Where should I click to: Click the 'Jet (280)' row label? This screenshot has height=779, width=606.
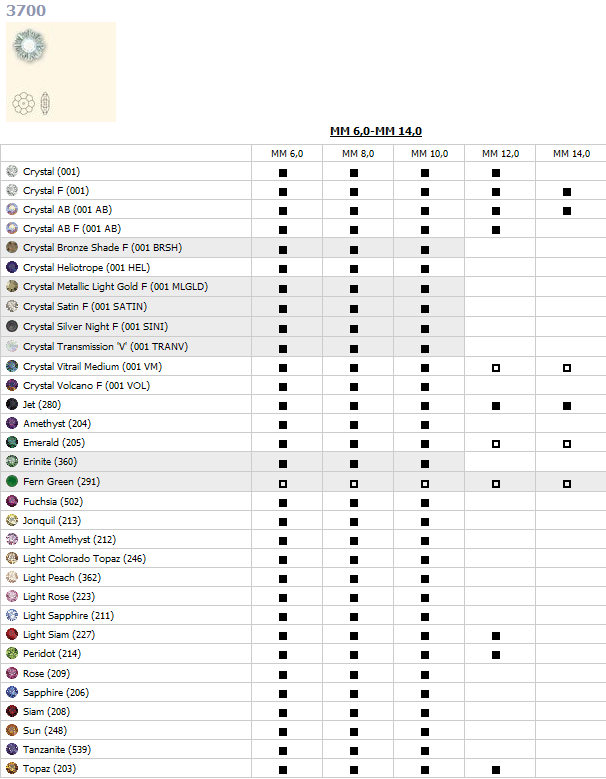point(42,404)
